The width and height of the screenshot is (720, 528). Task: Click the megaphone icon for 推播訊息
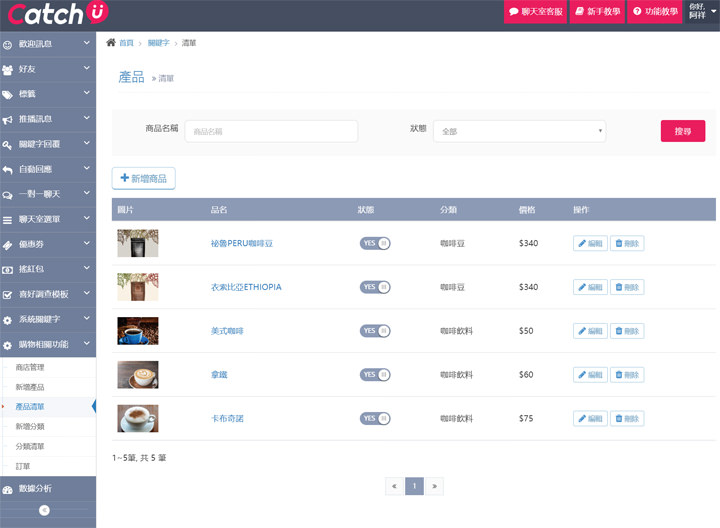click(7, 120)
